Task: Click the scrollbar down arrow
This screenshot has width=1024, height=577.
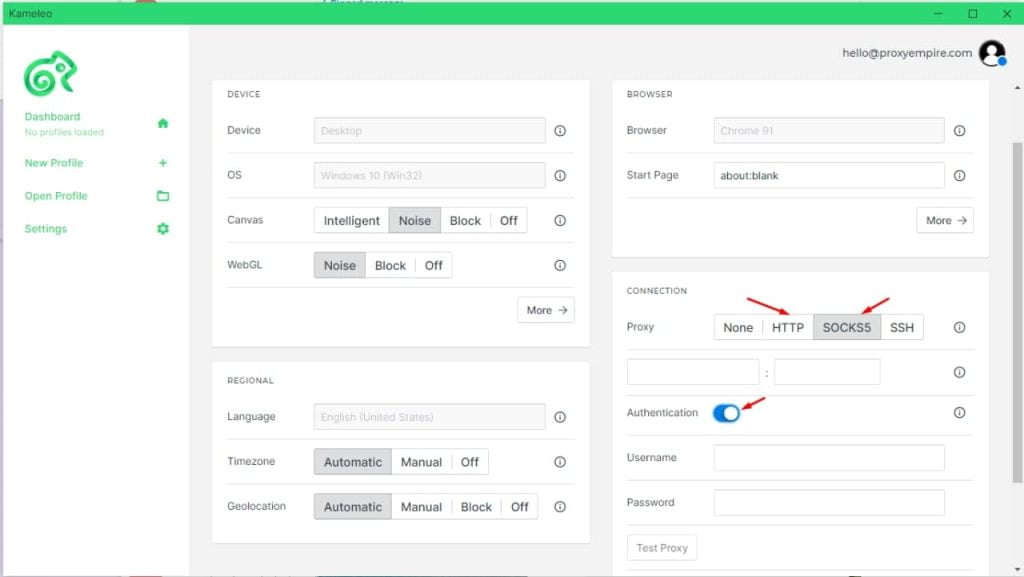Action: tap(1017, 570)
